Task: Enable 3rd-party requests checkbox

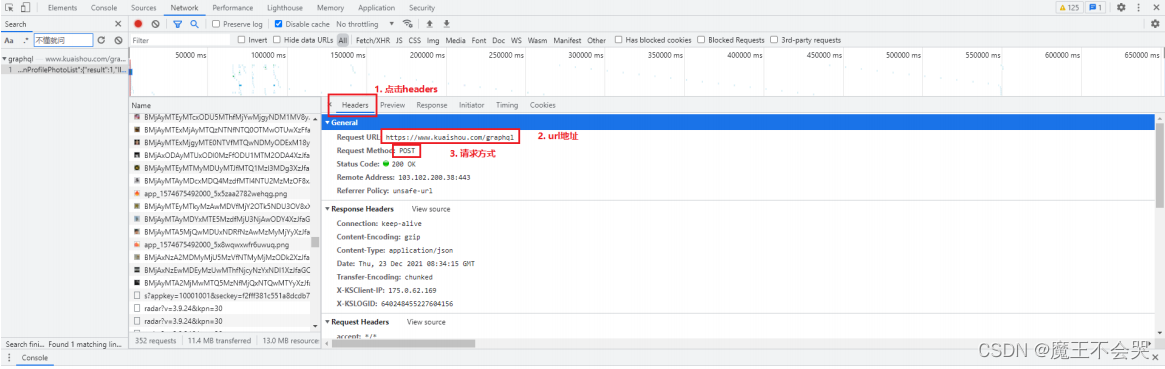Action: [775, 40]
